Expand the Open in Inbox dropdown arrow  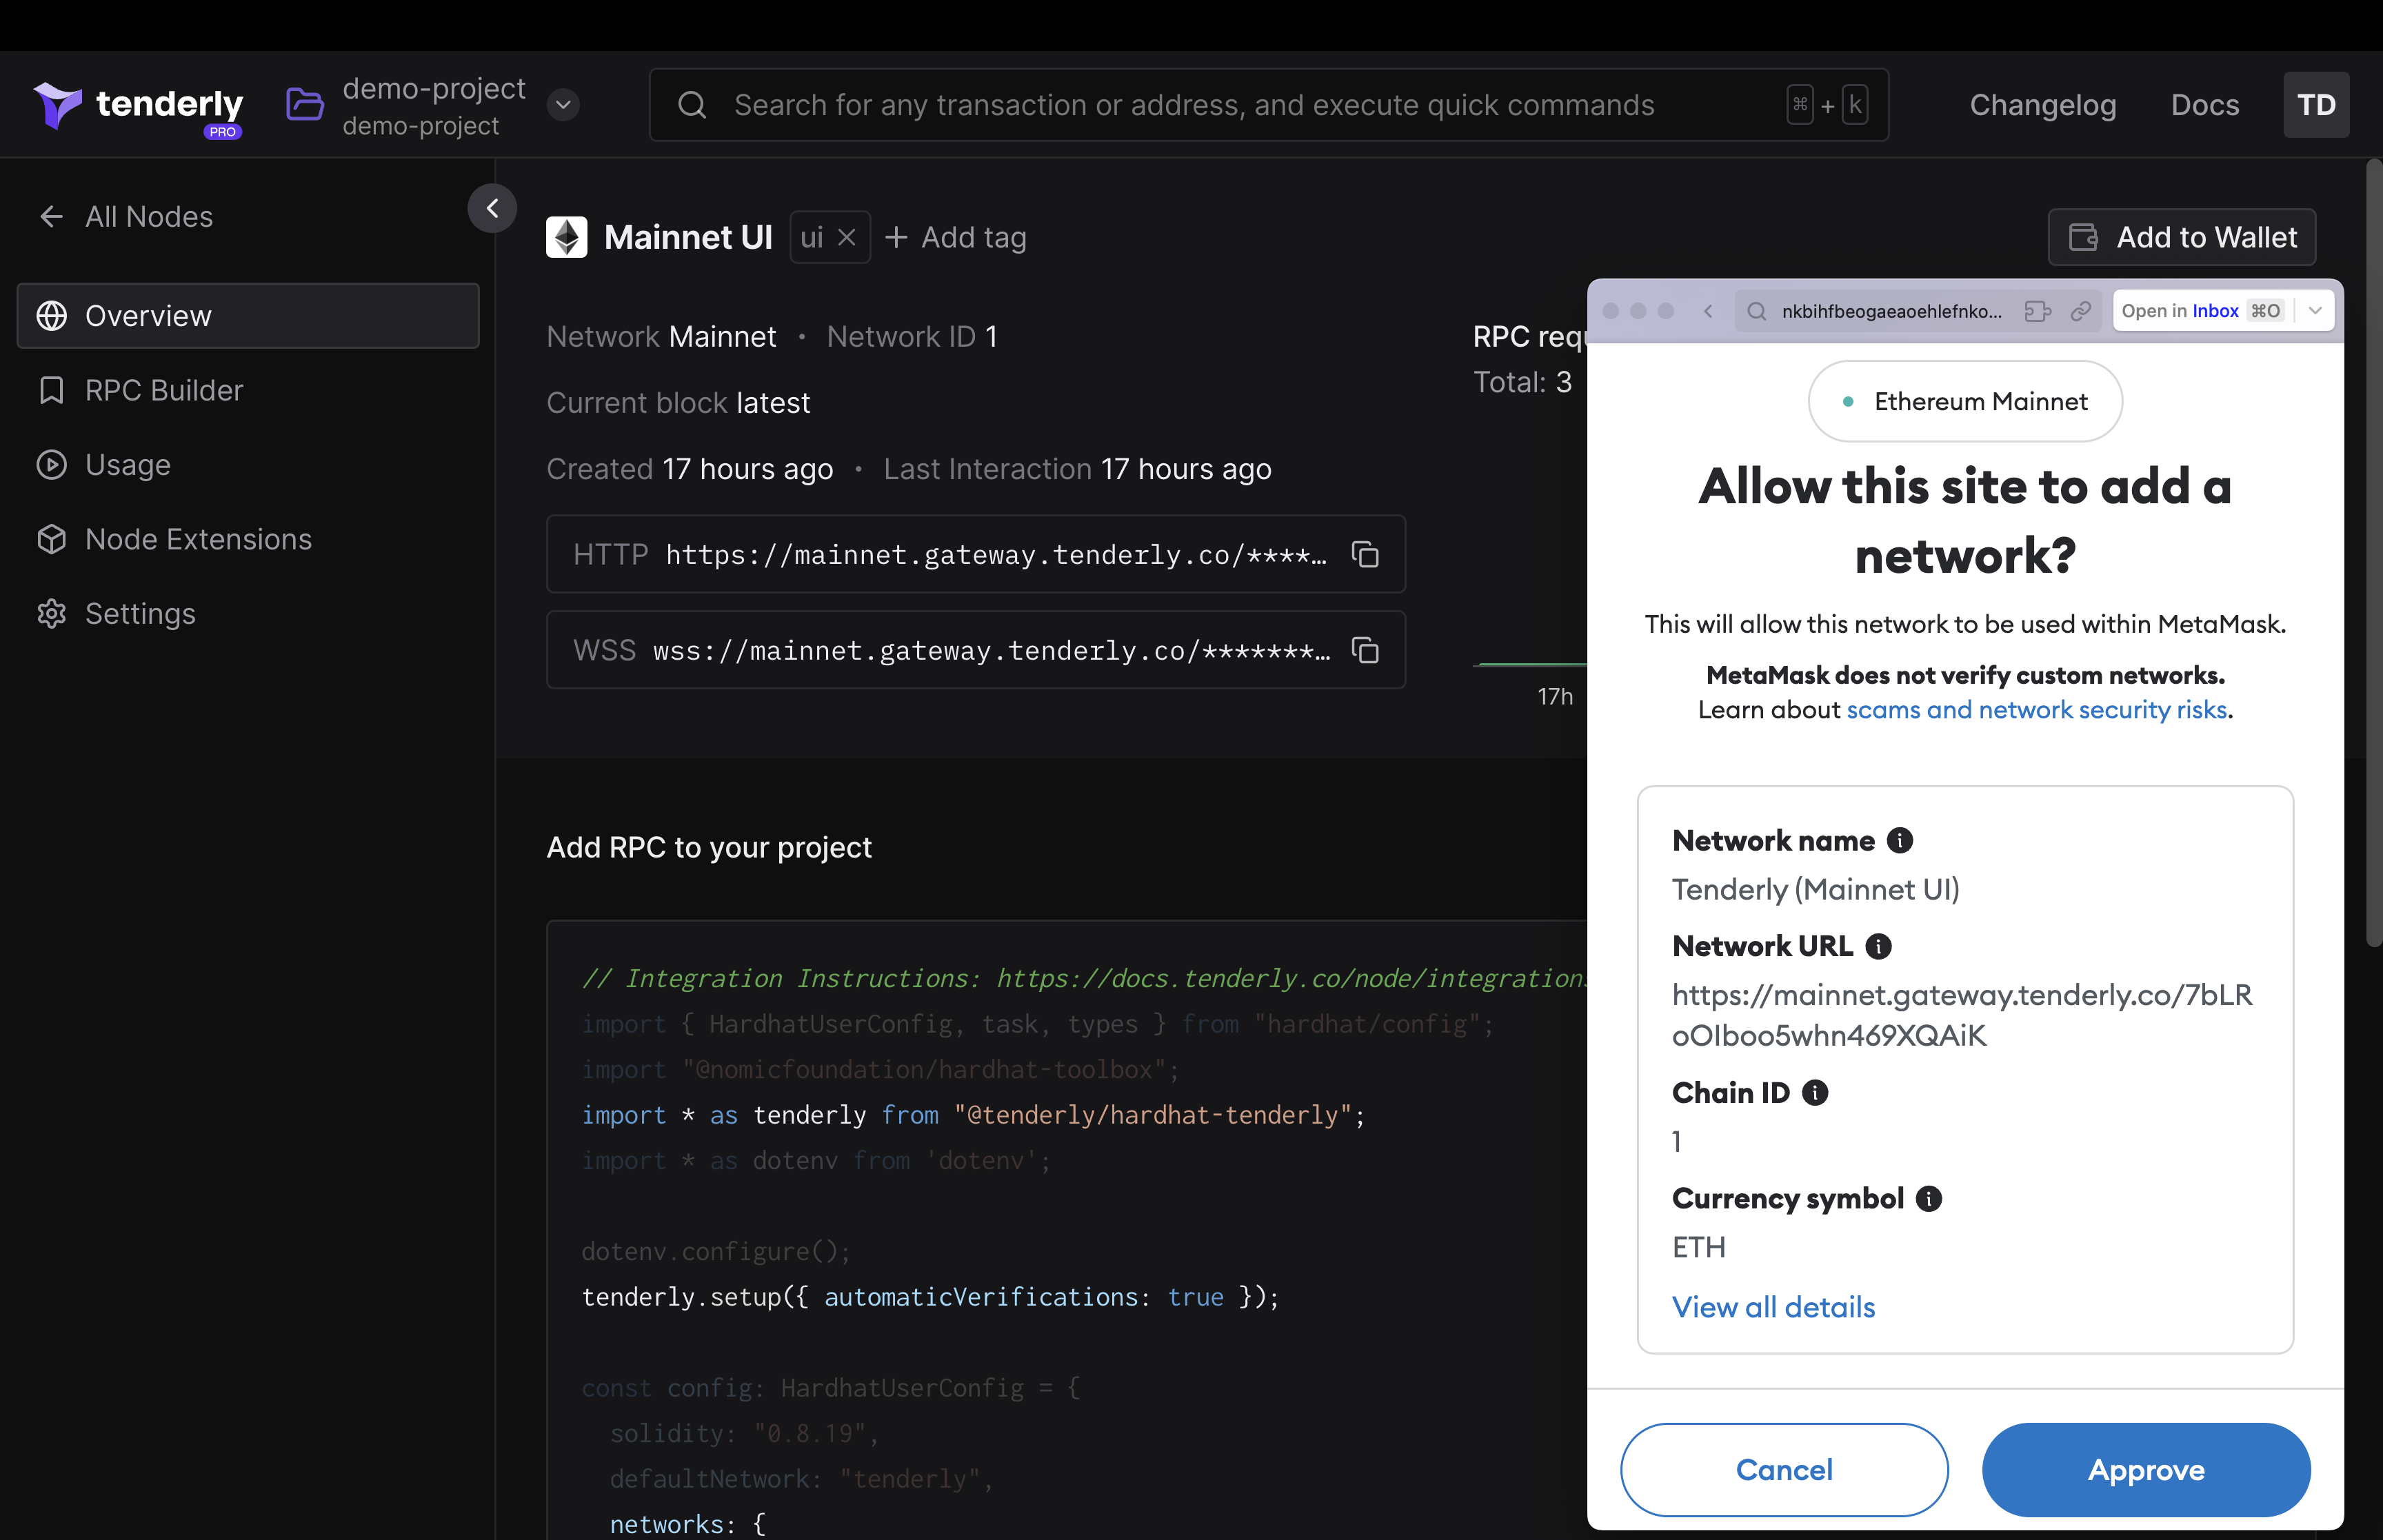point(2315,311)
